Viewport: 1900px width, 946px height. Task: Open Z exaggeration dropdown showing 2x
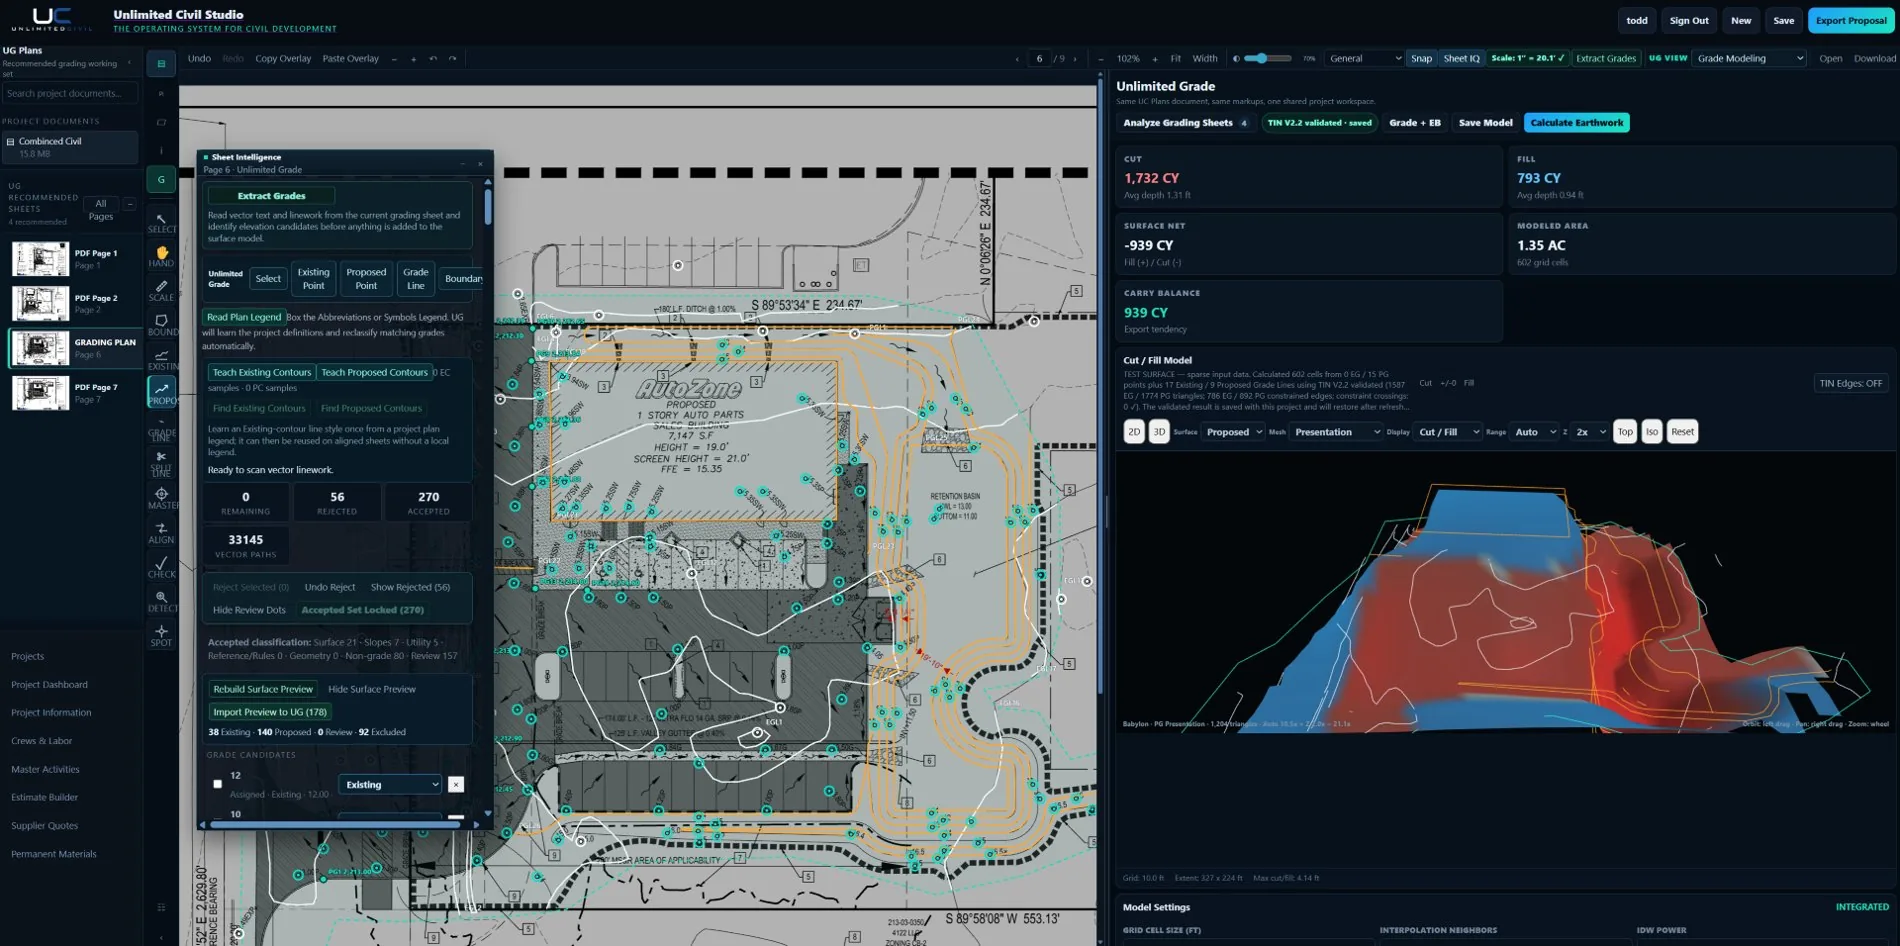click(x=1590, y=432)
